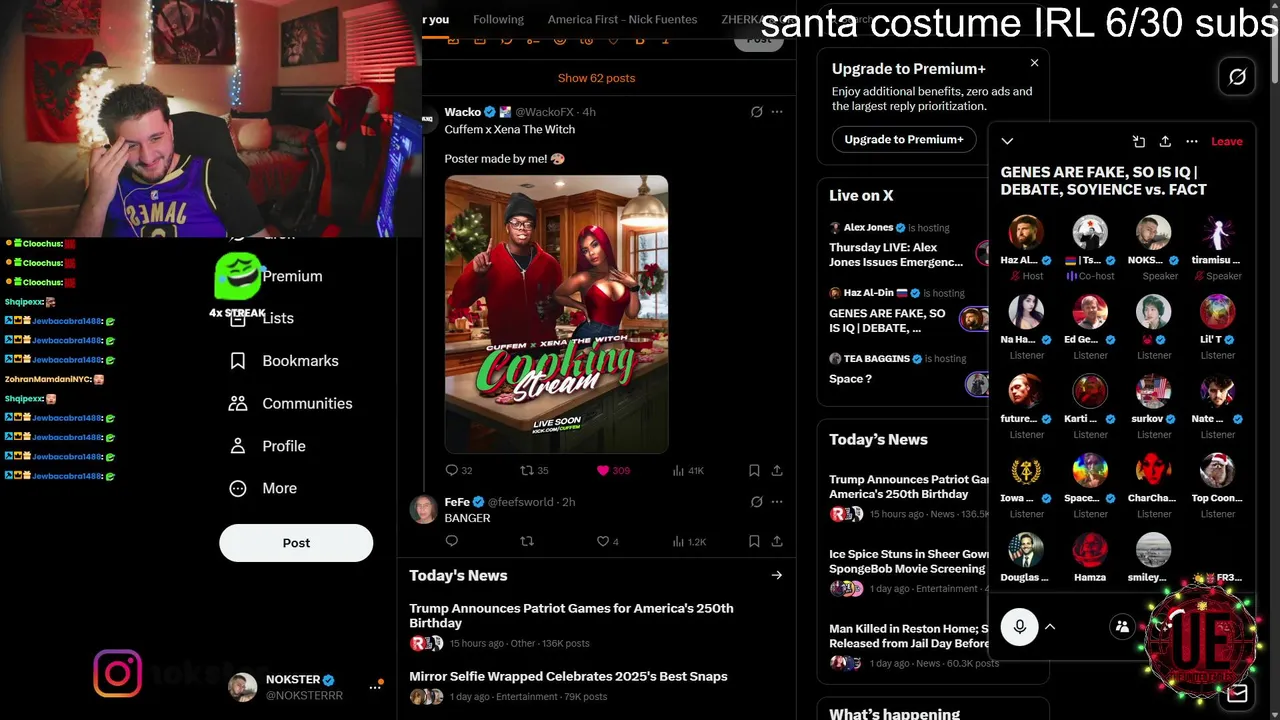Open Today's News arrow in the feed
Viewport: 1280px width, 720px height.
click(777, 575)
